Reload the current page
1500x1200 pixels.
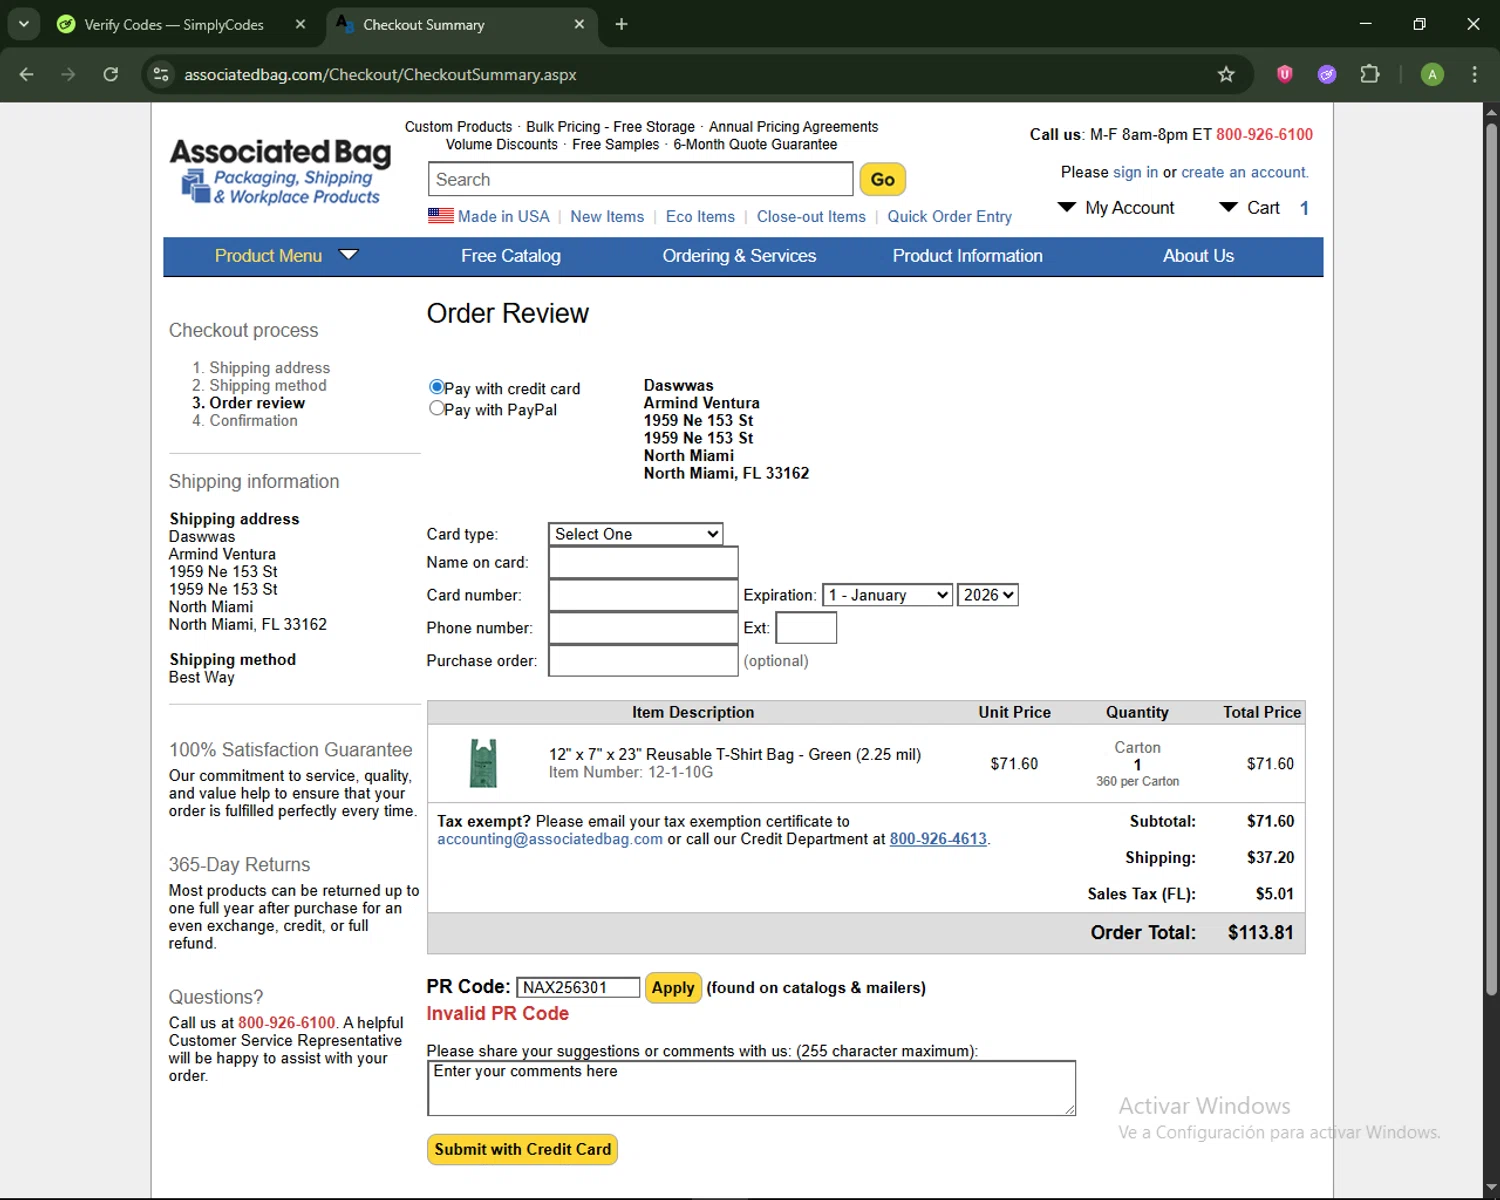tap(111, 74)
